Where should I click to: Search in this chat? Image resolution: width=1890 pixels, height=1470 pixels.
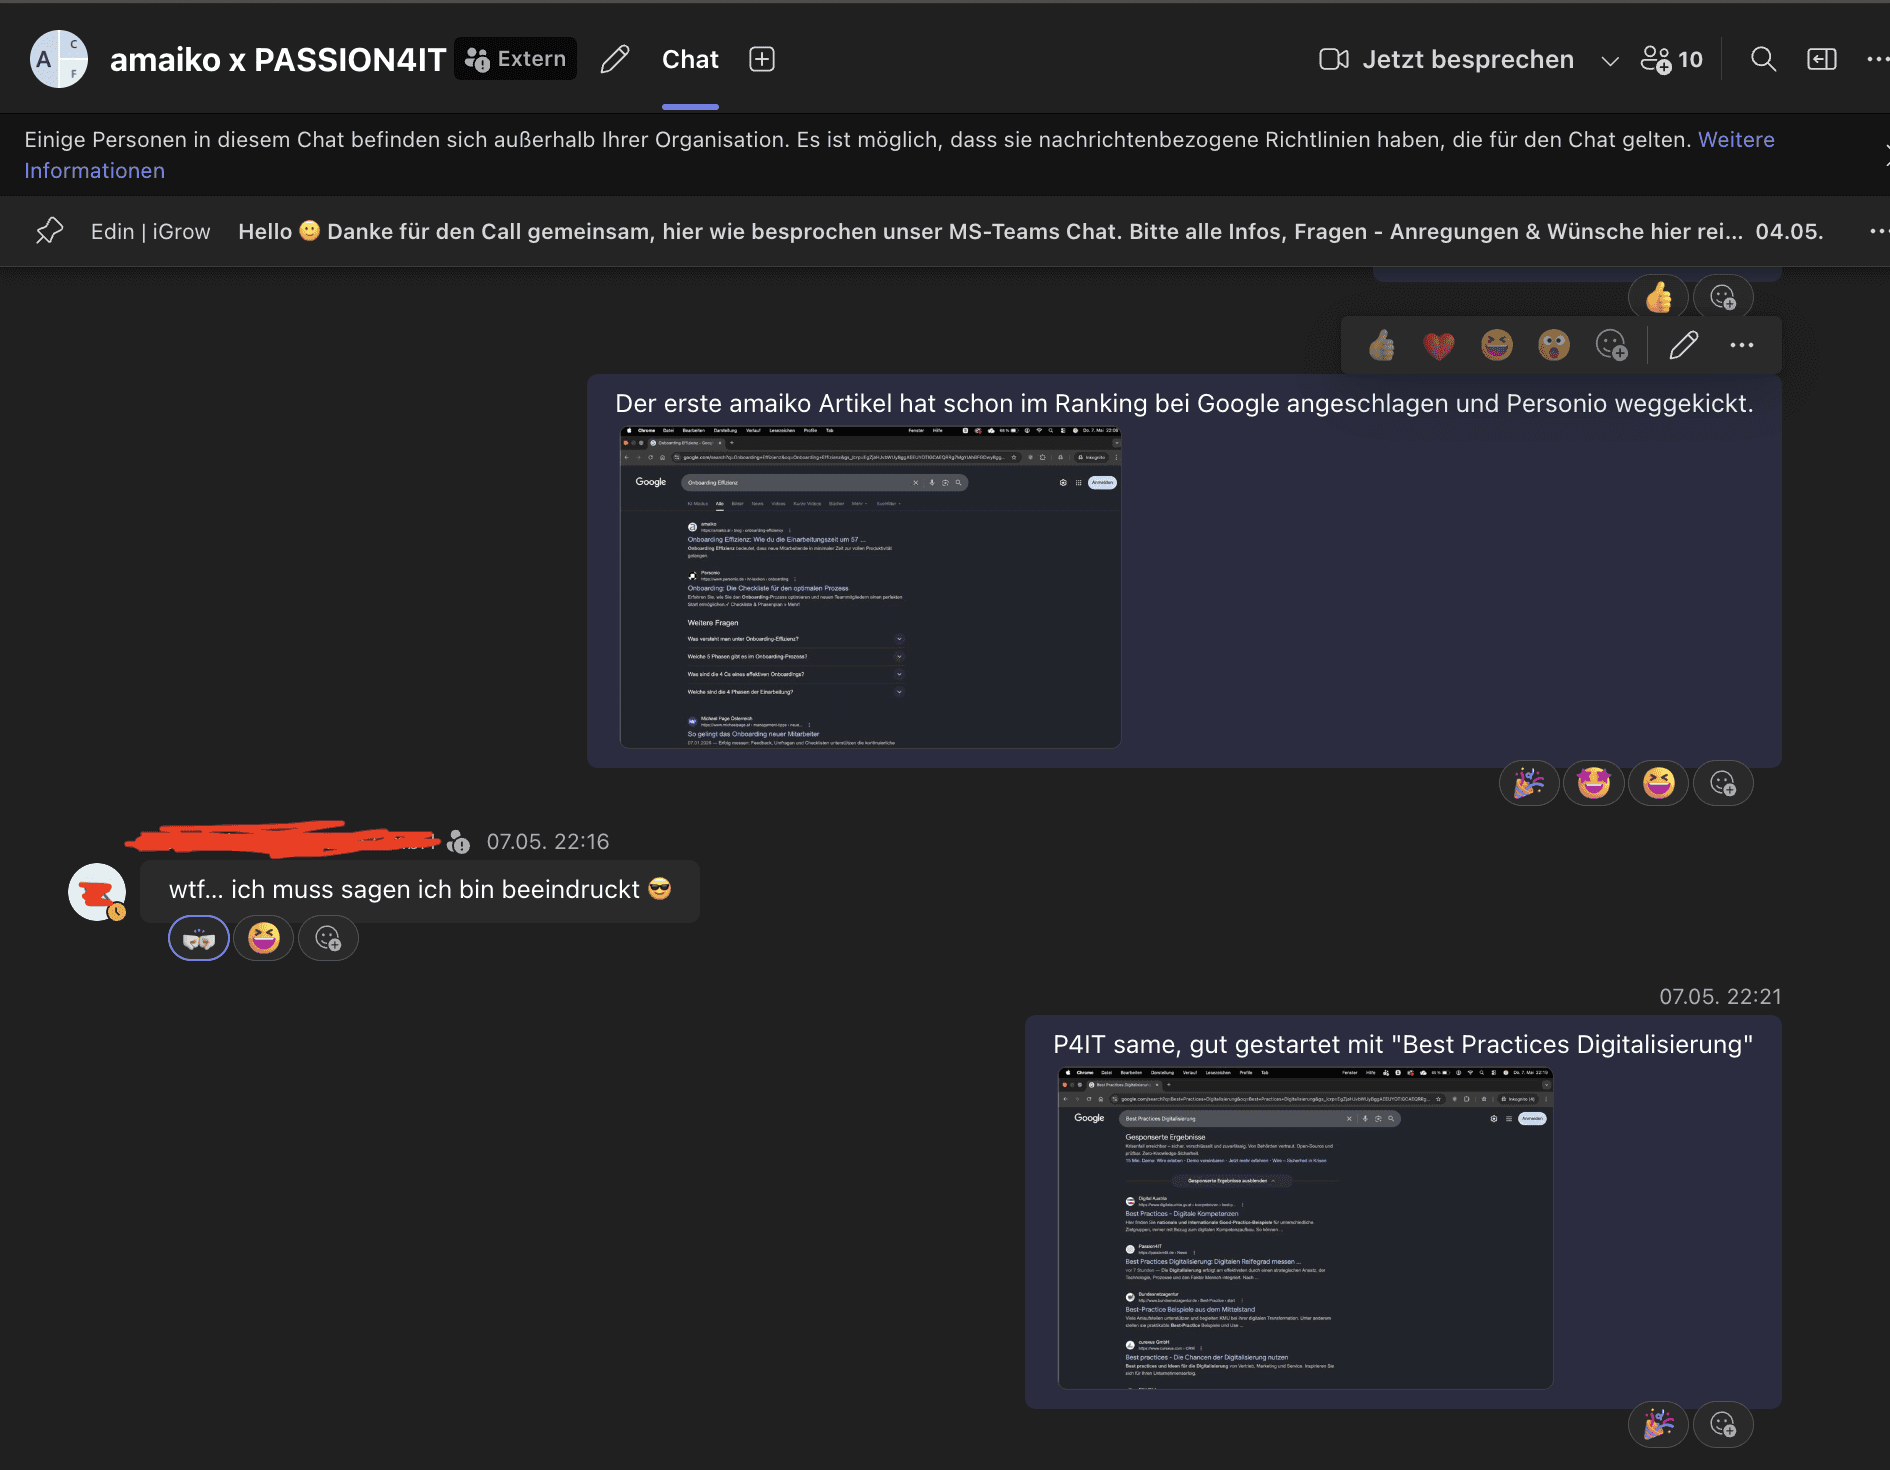pyautogui.click(x=1764, y=59)
